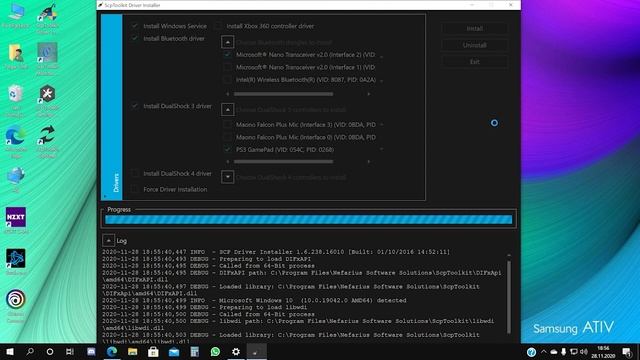This screenshot has height=360, width=640.
Task: Click the Uninstall button
Action: click(x=475, y=45)
